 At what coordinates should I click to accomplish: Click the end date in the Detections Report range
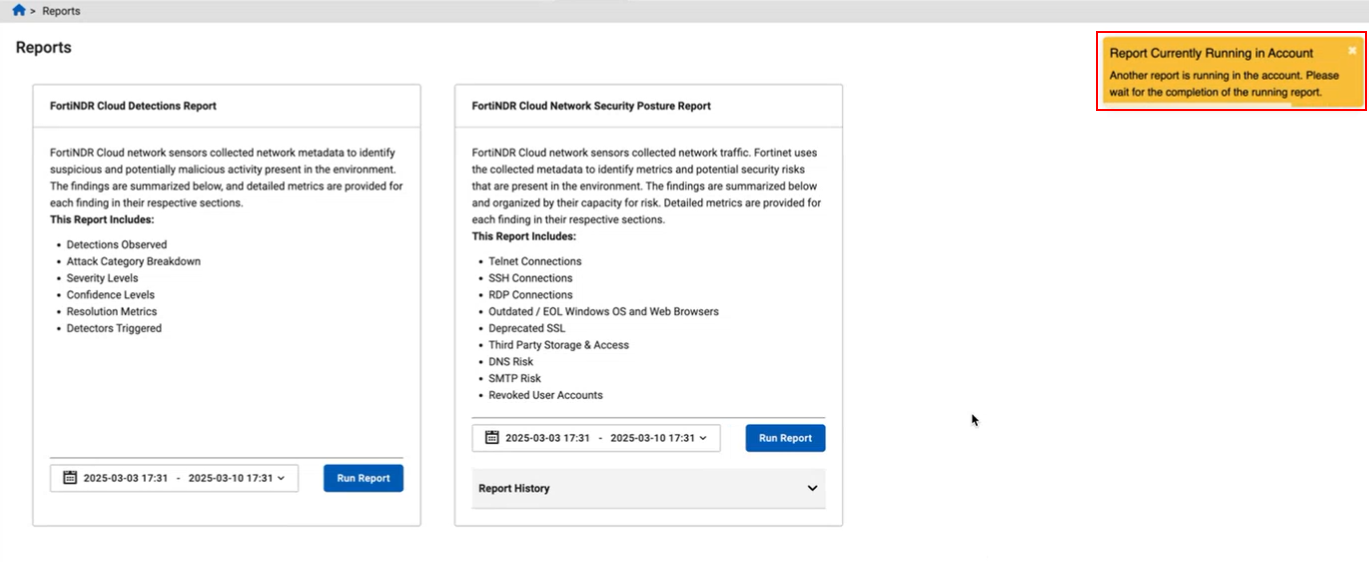(230, 478)
